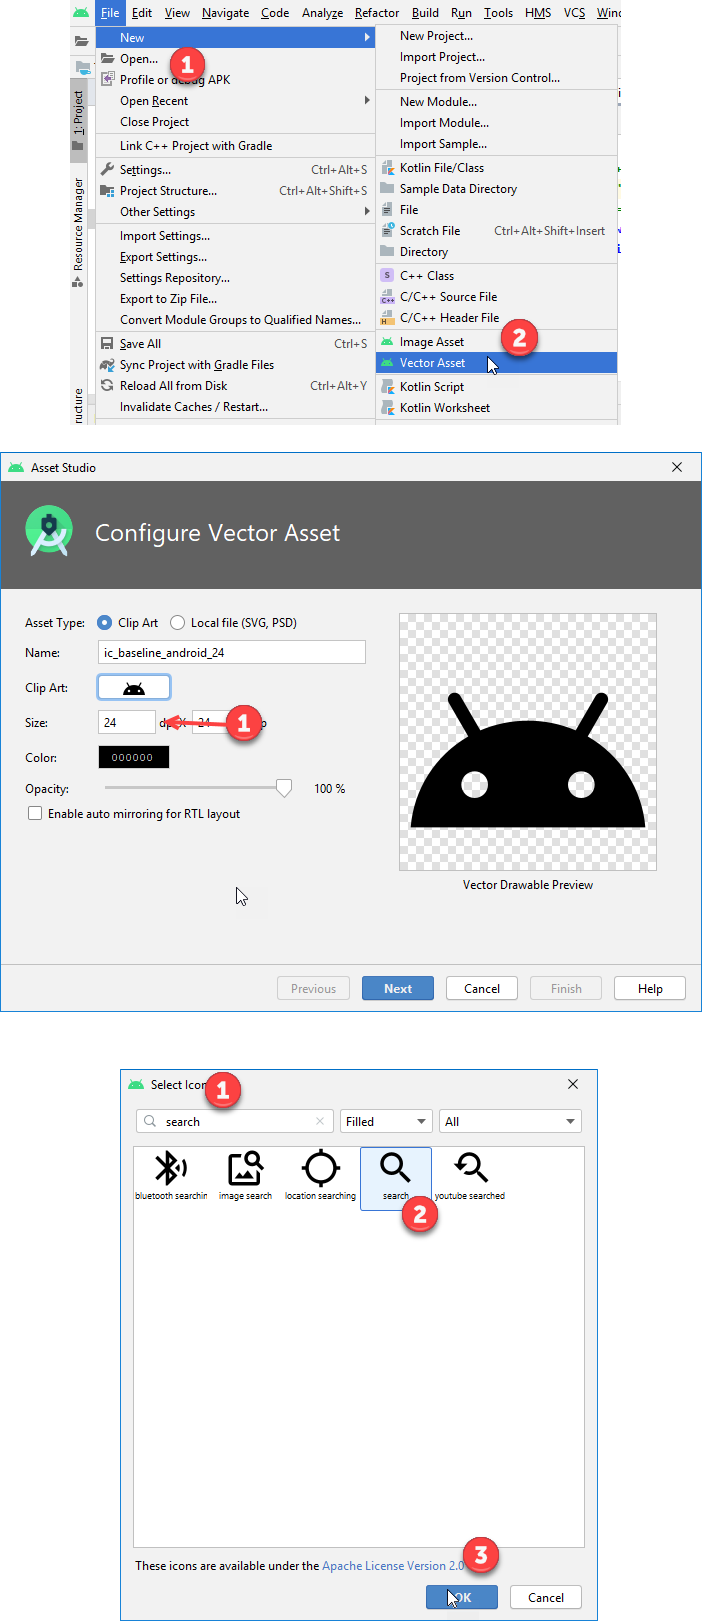The width and height of the screenshot is (702, 1621).
Task: Click the Vector Drawable Preview image
Action: (528, 742)
